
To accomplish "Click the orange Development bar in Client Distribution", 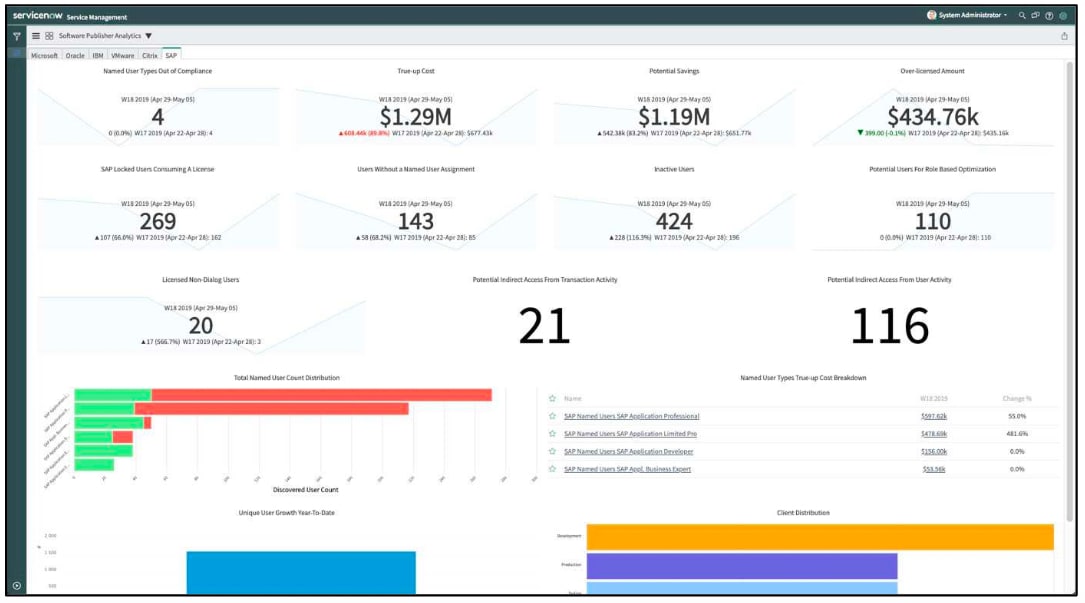I will pyautogui.click(x=819, y=537).
